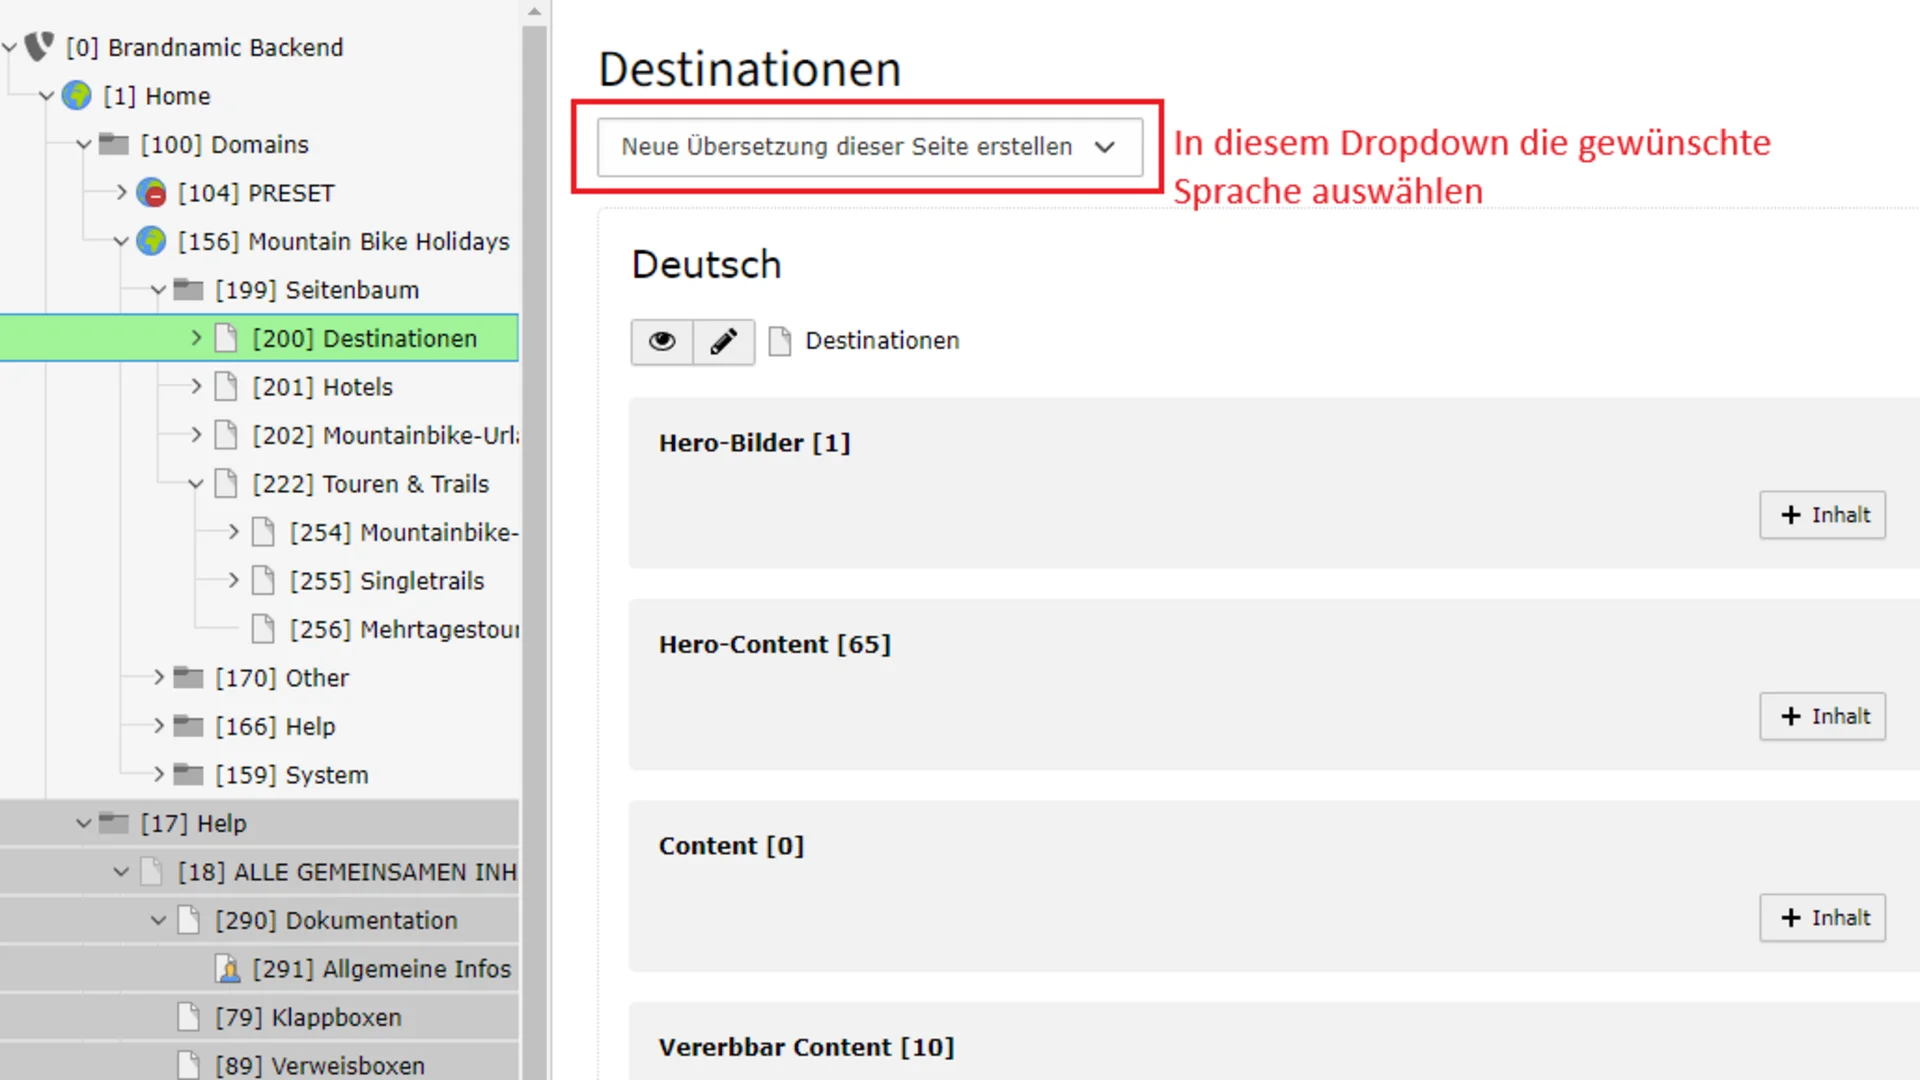
Task: Select [201] Hotels in page tree
Action: pos(322,387)
